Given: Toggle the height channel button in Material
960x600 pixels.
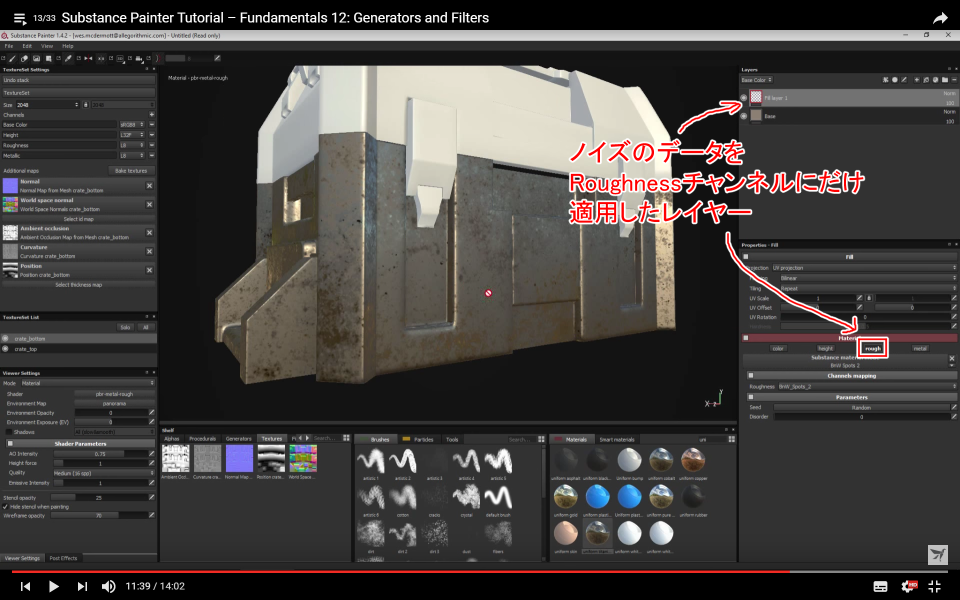Looking at the screenshot, I should tap(825, 348).
